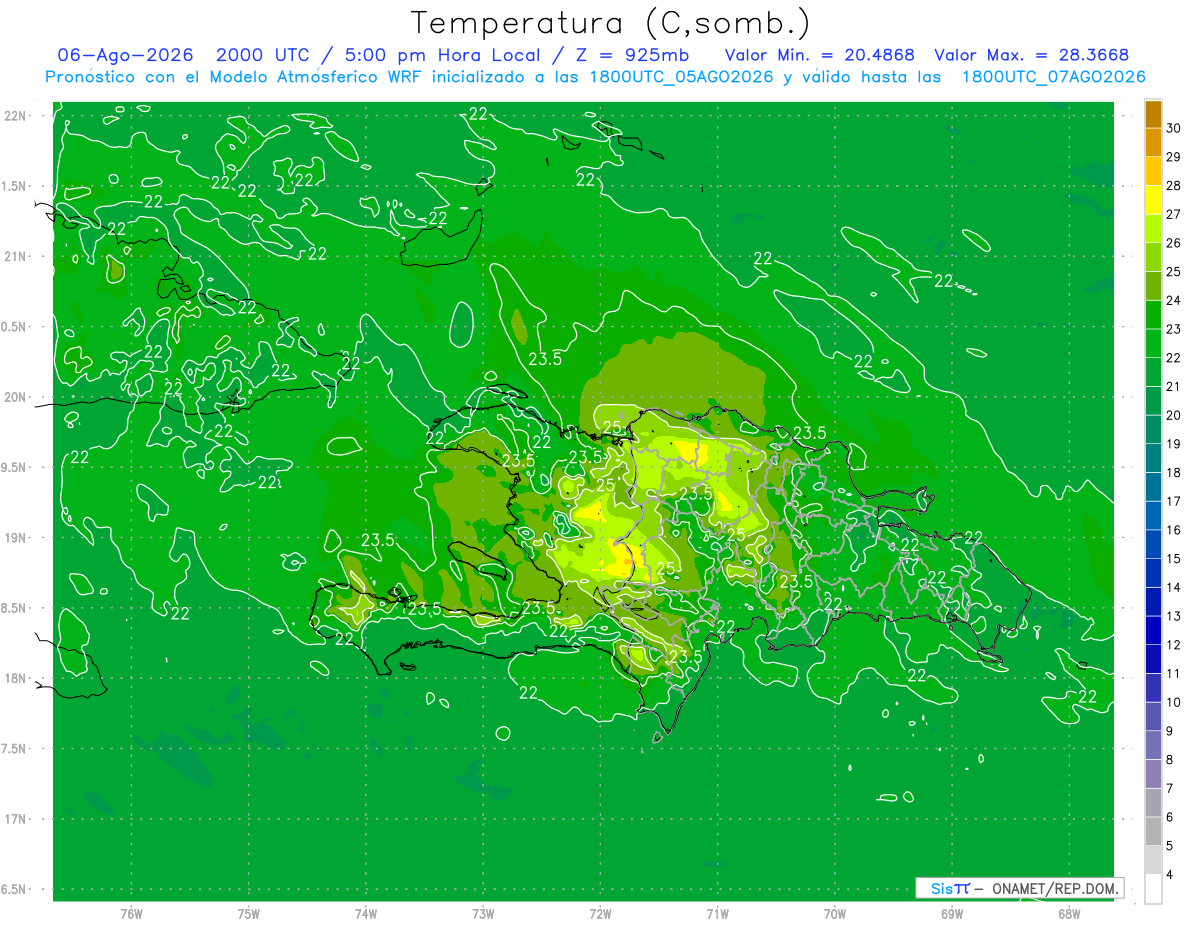This screenshot has height=927, width=1200.
Task: Click the "72W" longitude axis label
Action: coord(600,914)
